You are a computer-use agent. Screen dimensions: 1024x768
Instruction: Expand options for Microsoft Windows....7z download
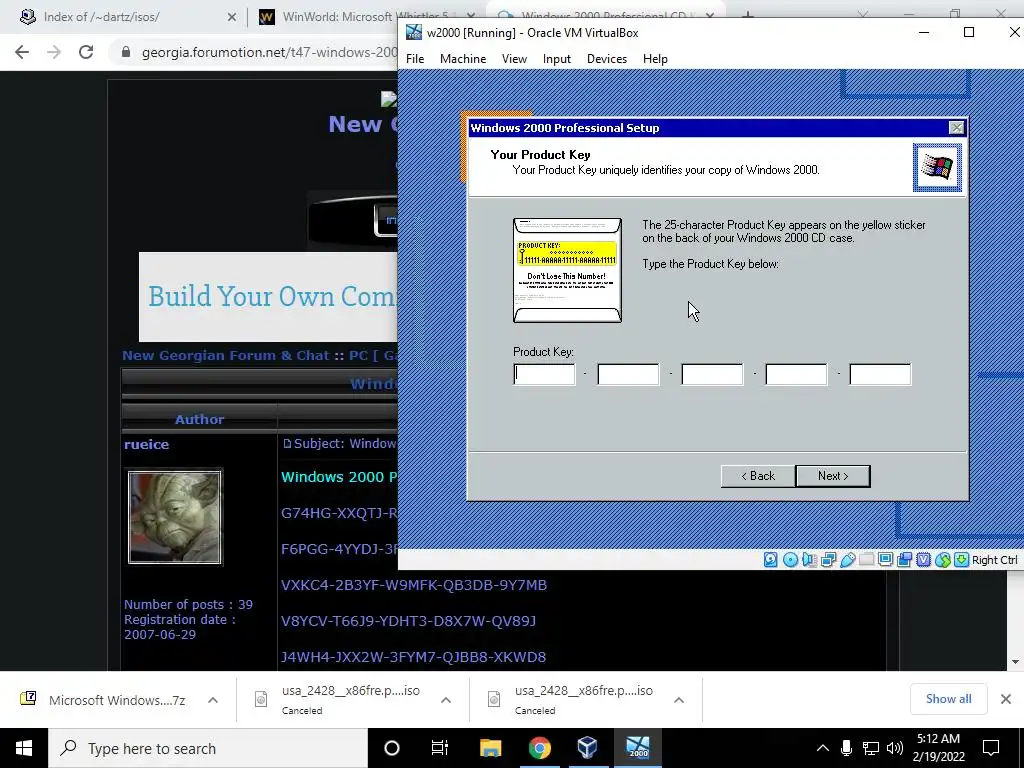coord(213,700)
